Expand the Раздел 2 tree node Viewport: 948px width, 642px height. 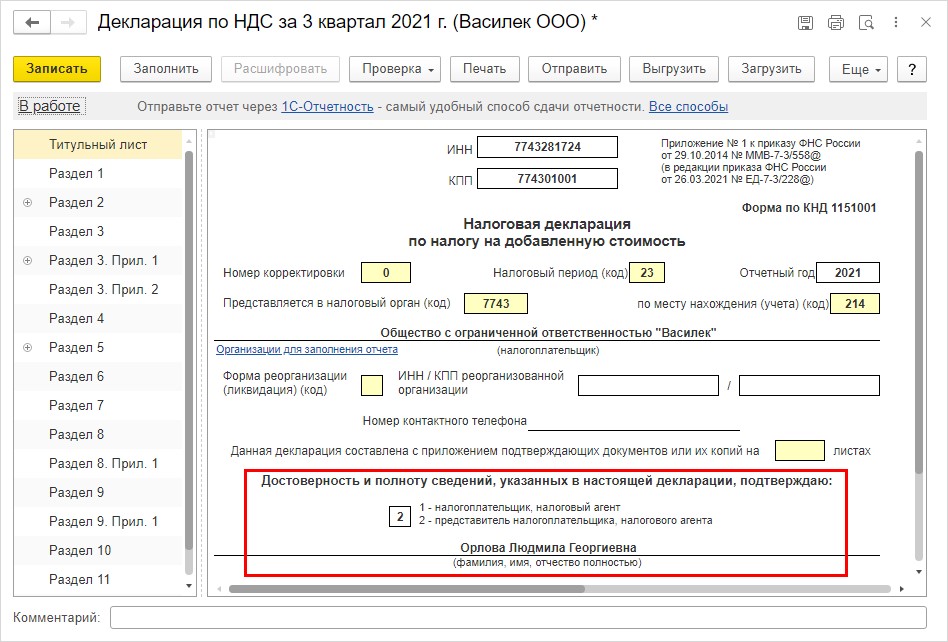(x=27, y=203)
